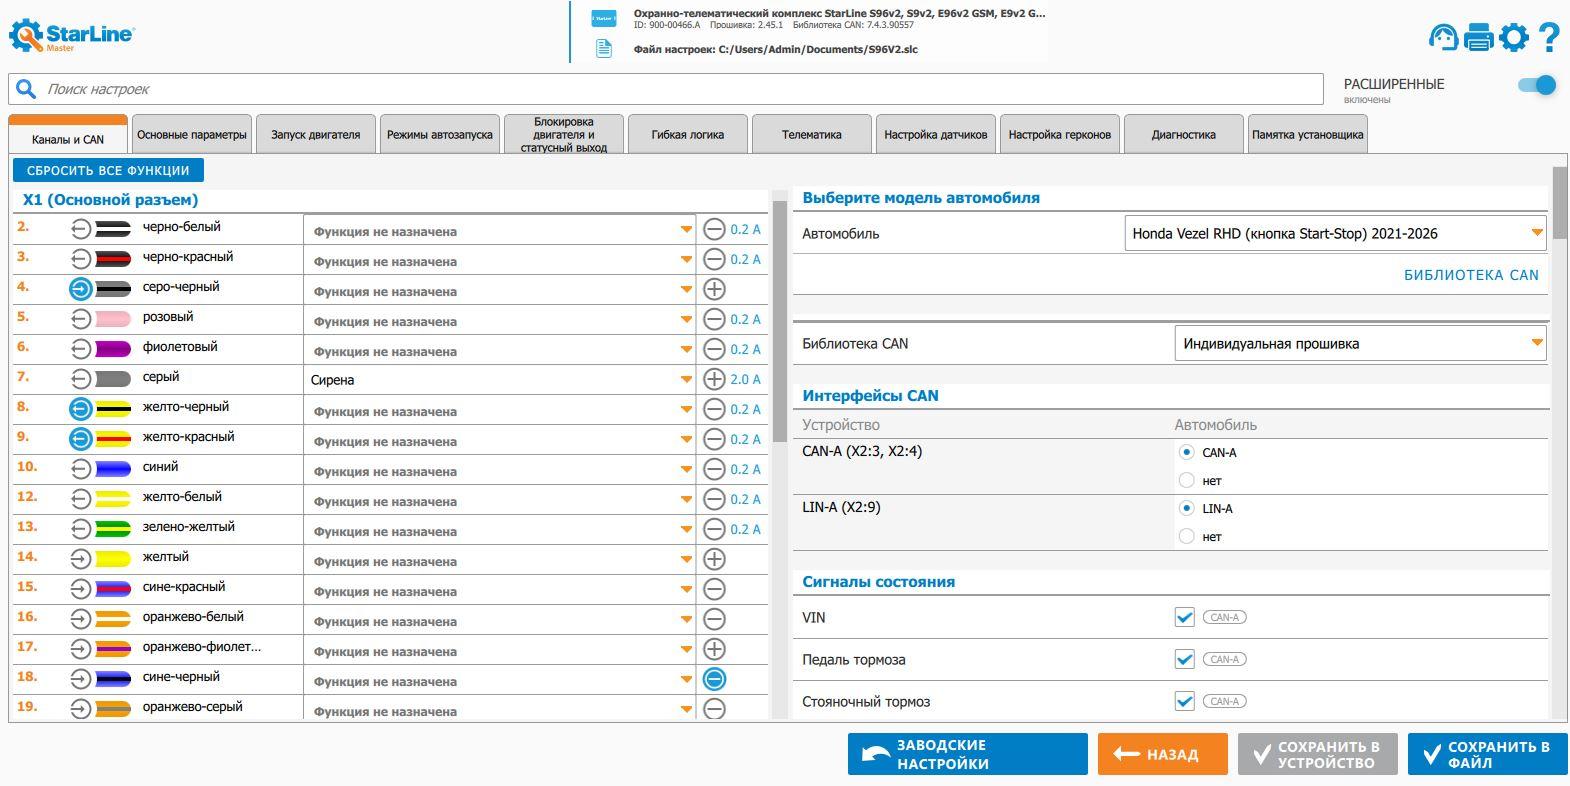Open the Библиотека CAN firmware dropdown
The height and width of the screenshot is (786, 1570).
(x=1360, y=343)
